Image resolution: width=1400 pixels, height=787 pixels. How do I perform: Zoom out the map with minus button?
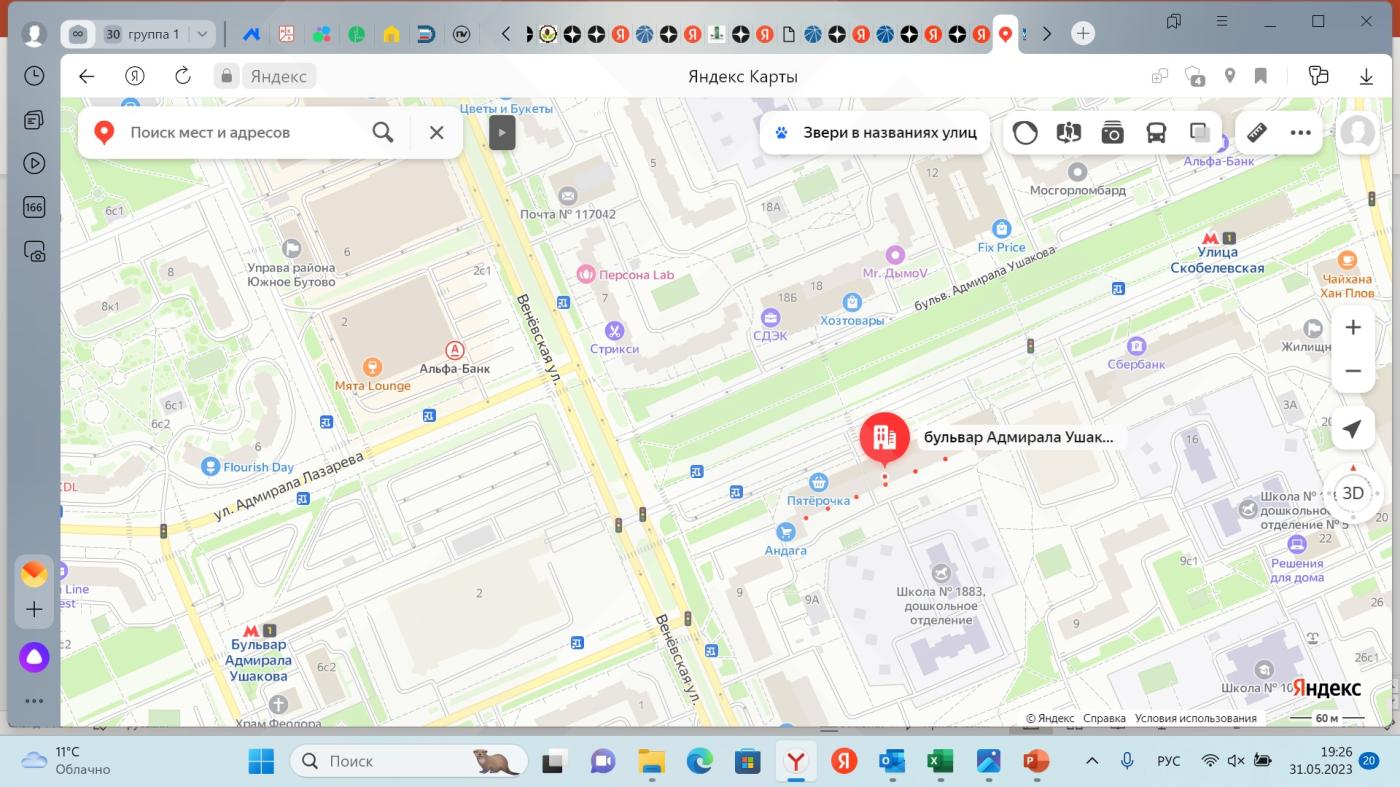tap(1352, 371)
